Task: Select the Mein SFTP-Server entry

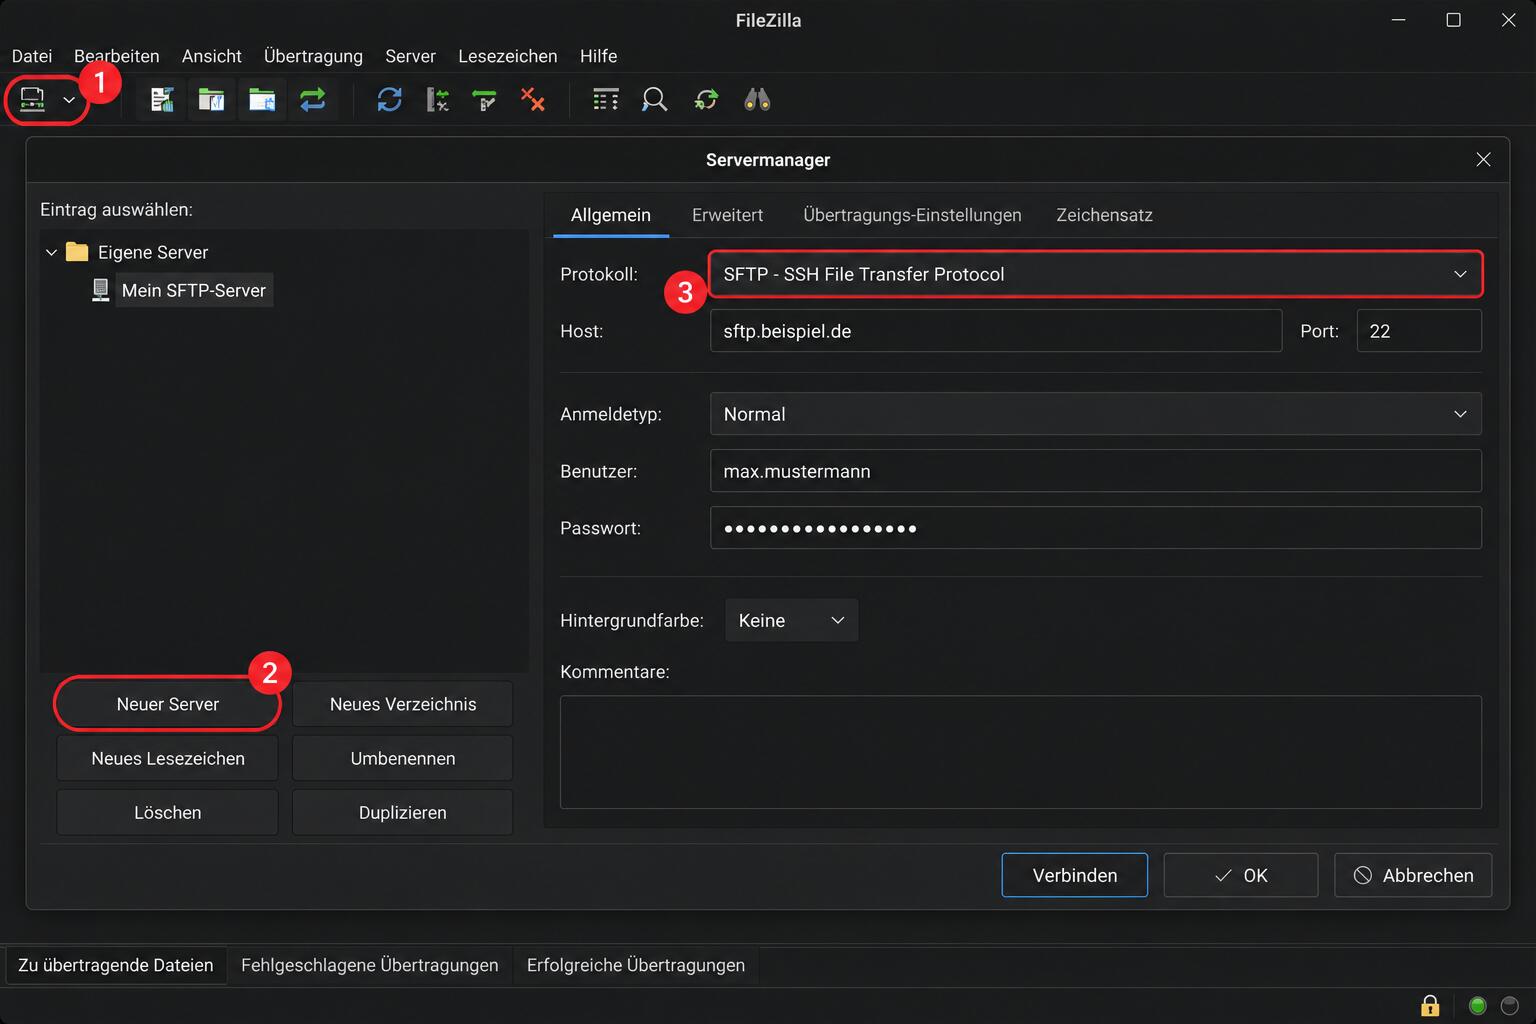Action: [x=194, y=290]
